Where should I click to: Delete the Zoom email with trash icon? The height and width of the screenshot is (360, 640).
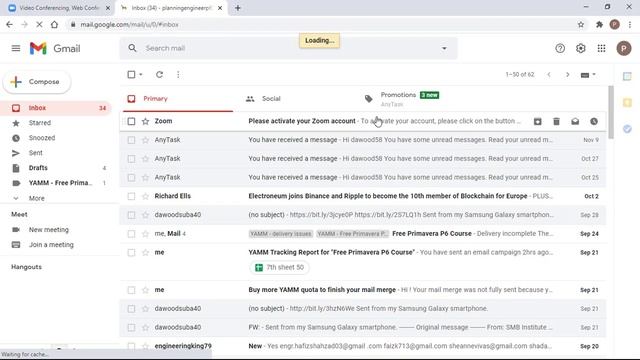[556, 121]
